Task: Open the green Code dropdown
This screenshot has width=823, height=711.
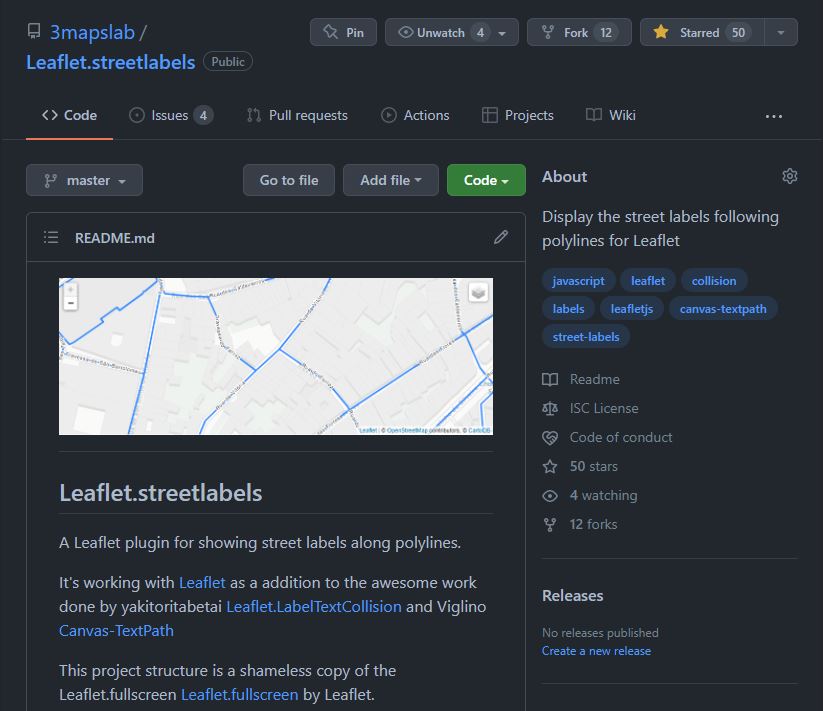Action: [x=486, y=180]
